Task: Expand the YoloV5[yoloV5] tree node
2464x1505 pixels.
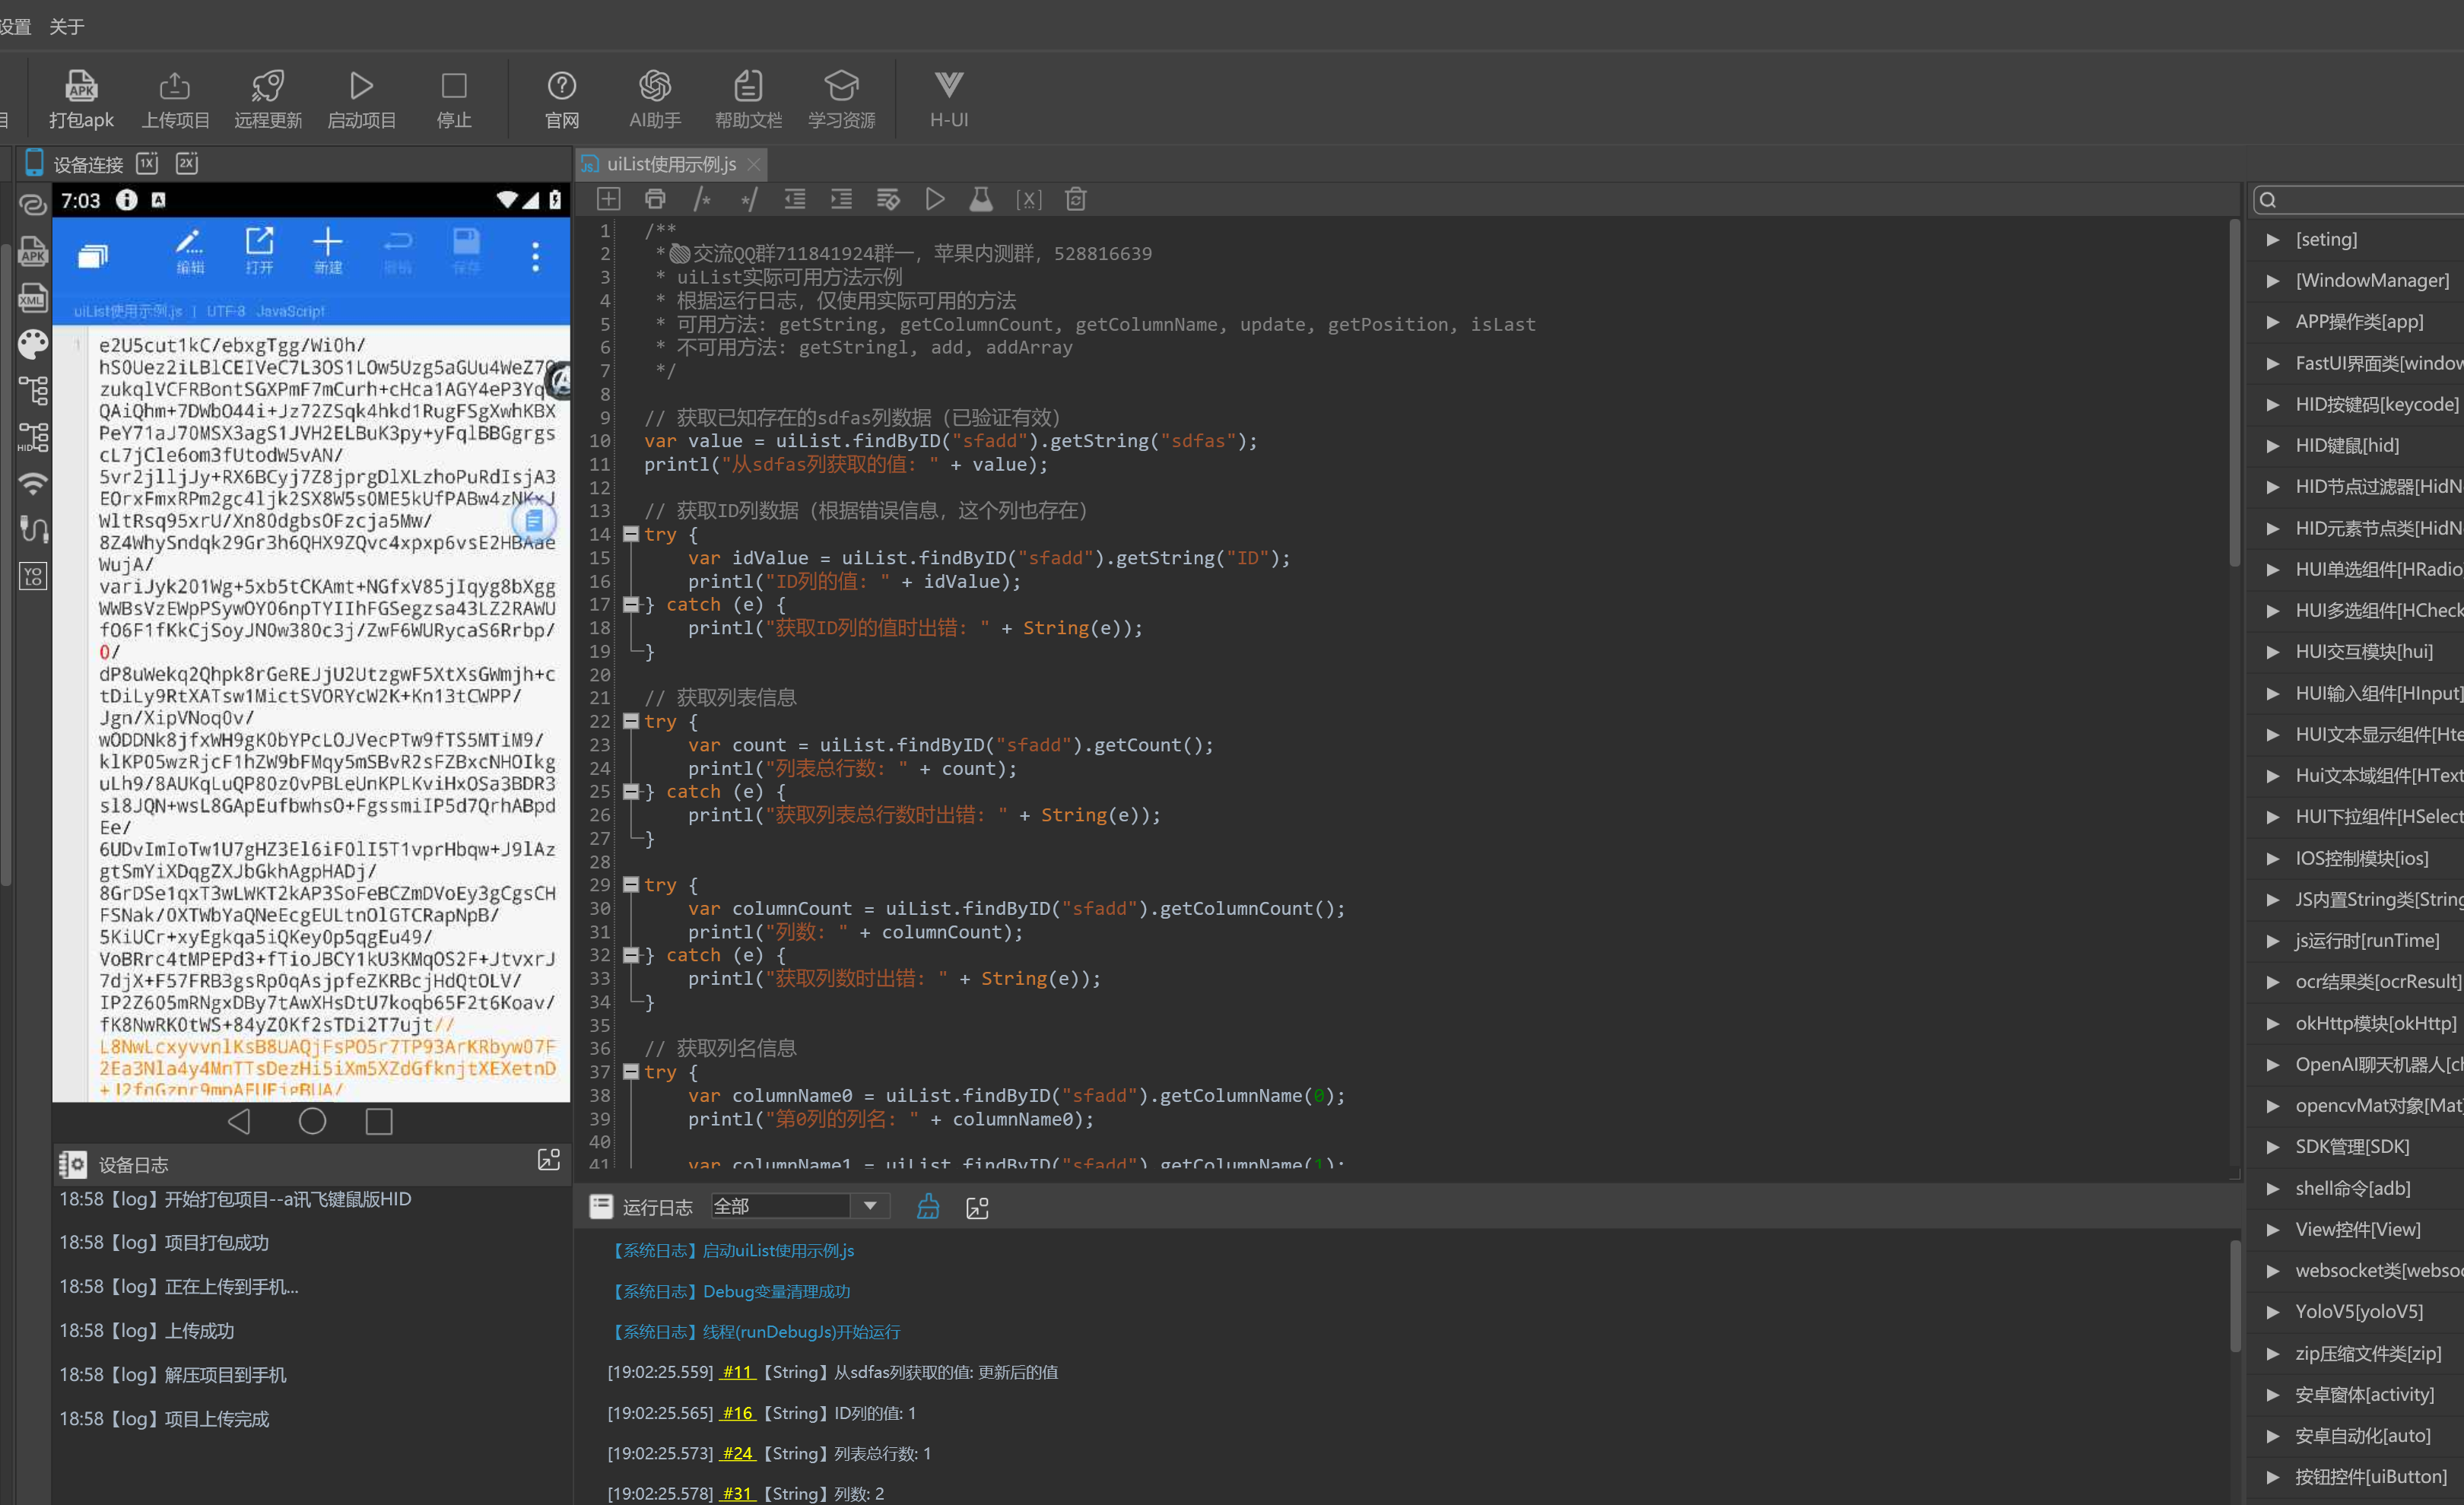Action: pos(2273,1312)
